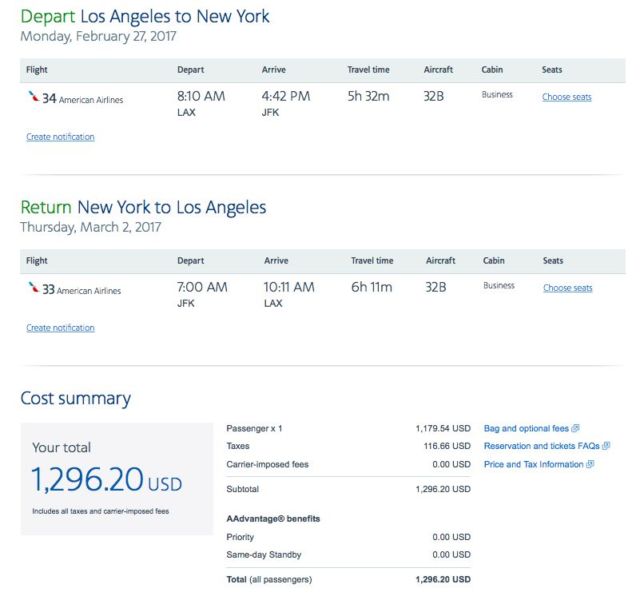The width and height of the screenshot is (640, 600).
Task: Click external-link icon next to Bag and optional fees
Action: click(576, 429)
